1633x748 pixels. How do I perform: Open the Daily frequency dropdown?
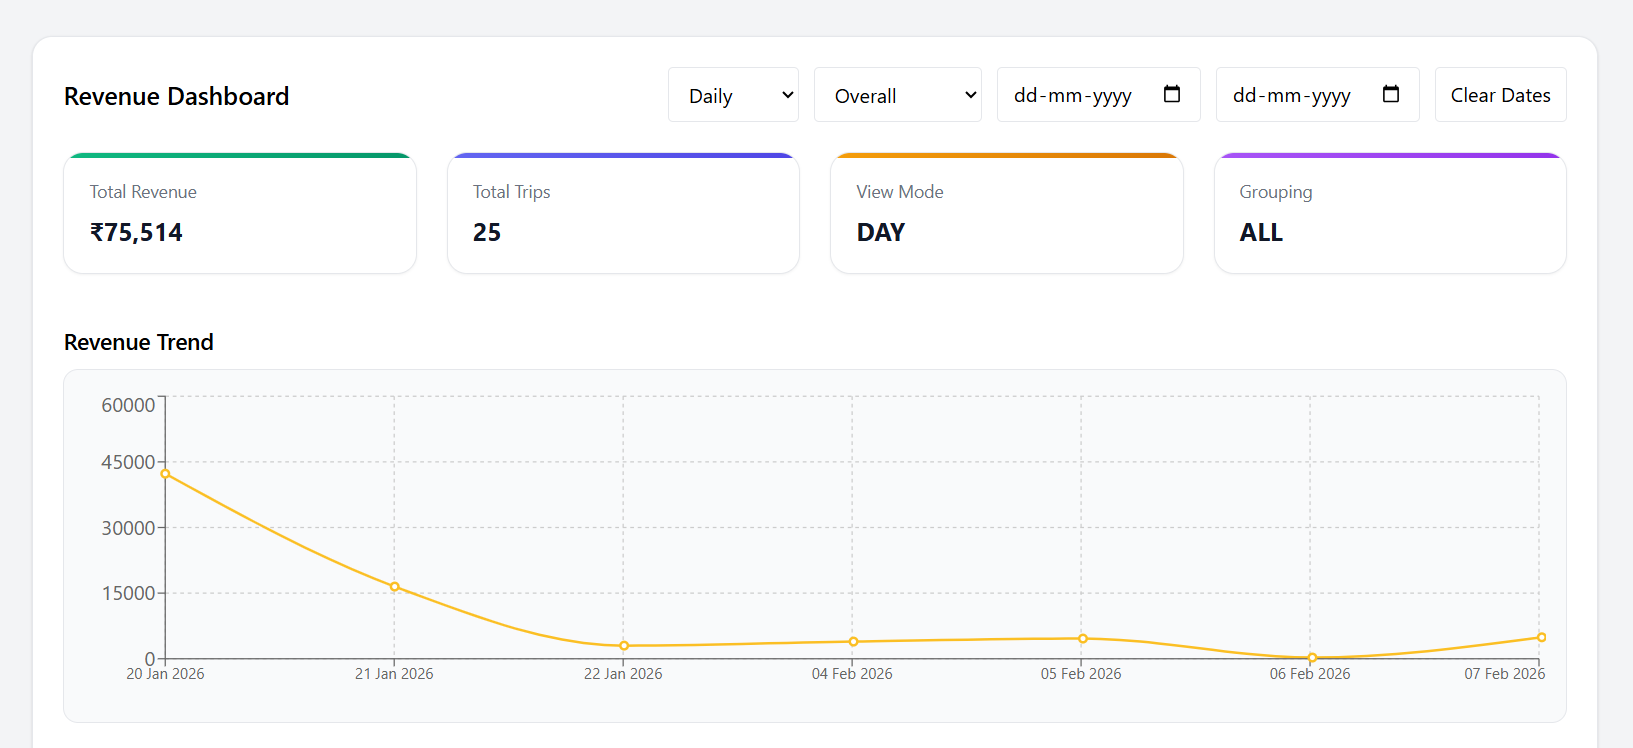tap(733, 94)
